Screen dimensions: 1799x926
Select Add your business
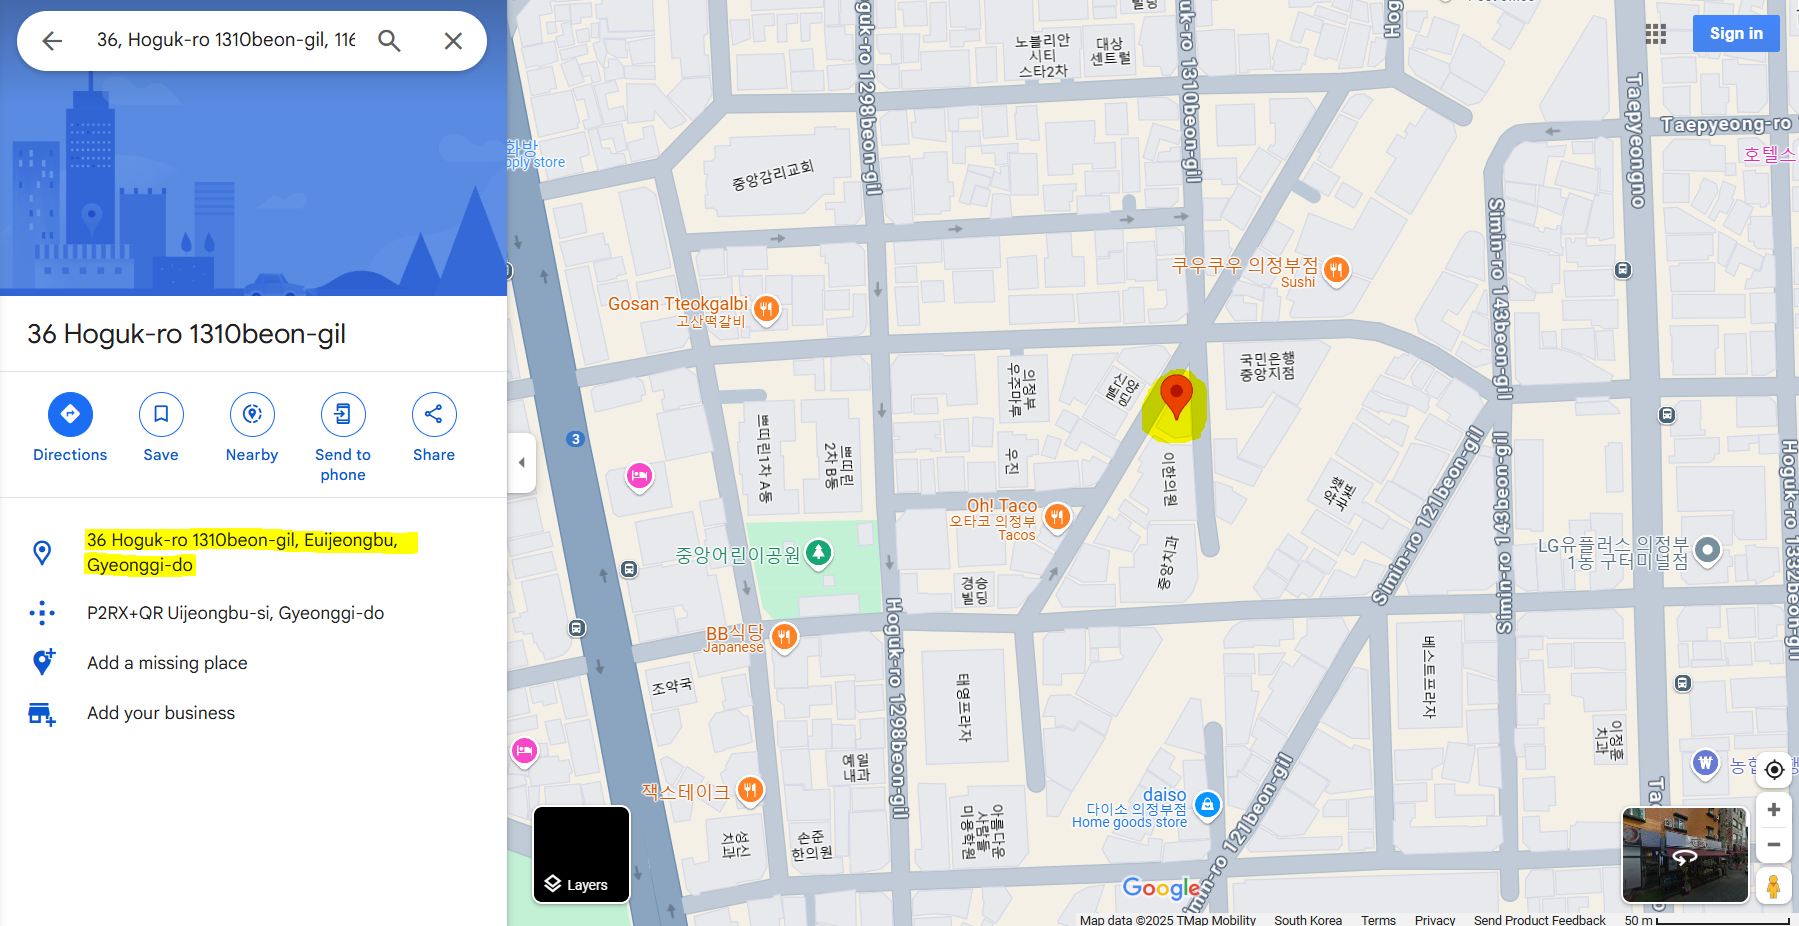161,713
